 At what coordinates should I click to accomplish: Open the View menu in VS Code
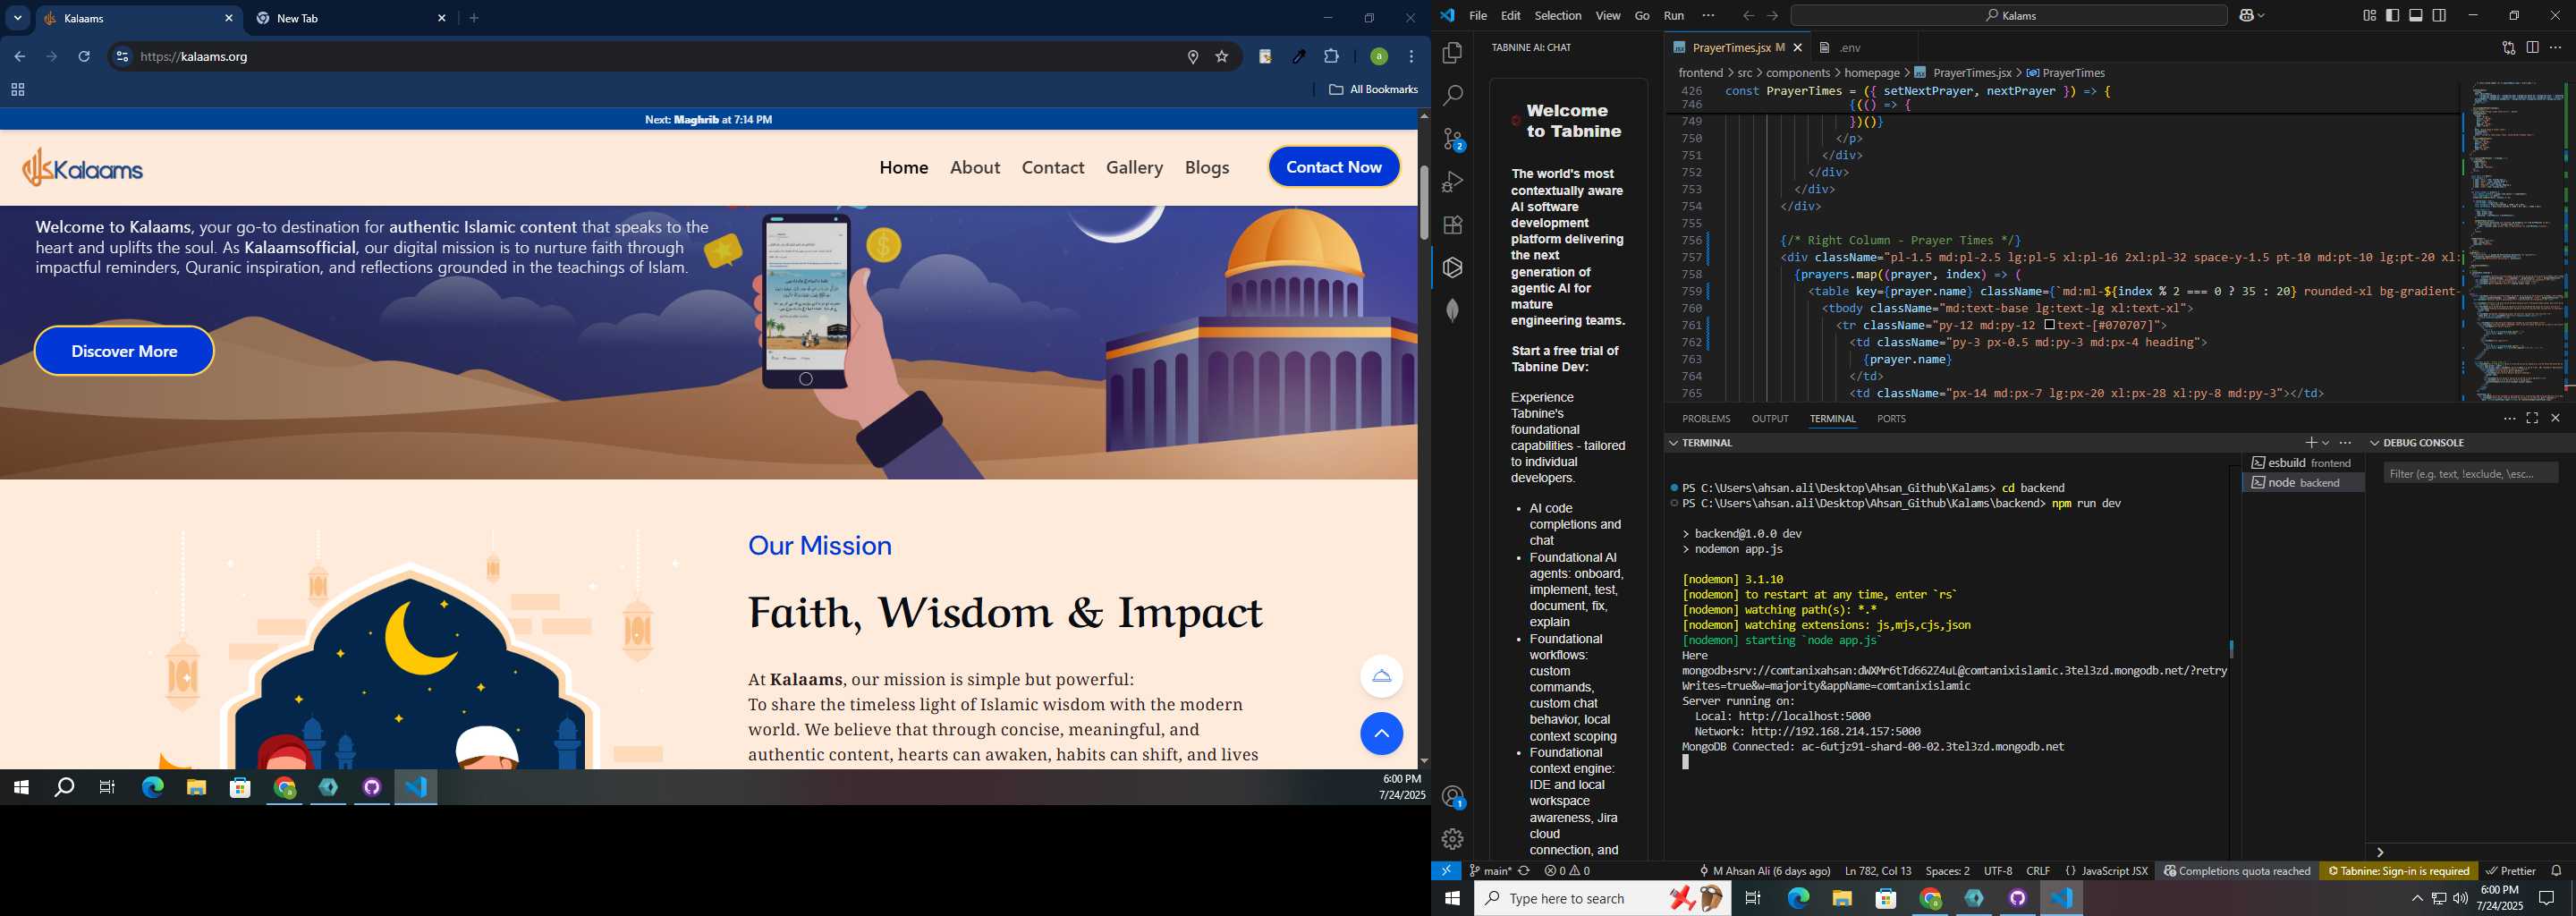[1608, 16]
